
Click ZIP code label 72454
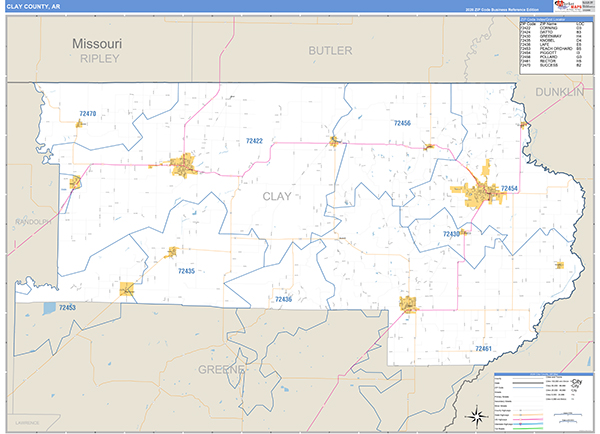tap(509, 188)
